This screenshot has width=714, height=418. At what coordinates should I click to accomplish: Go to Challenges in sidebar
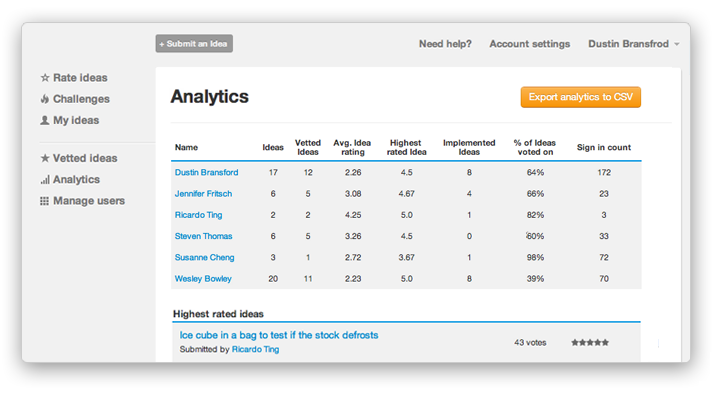tap(82, 99)
